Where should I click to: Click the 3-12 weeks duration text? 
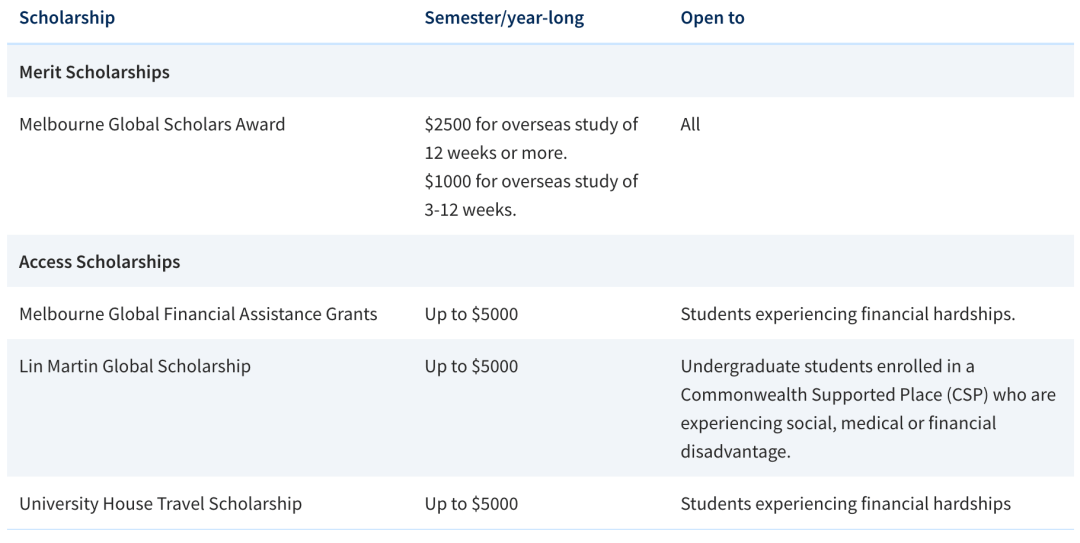[x=470, y=211]
